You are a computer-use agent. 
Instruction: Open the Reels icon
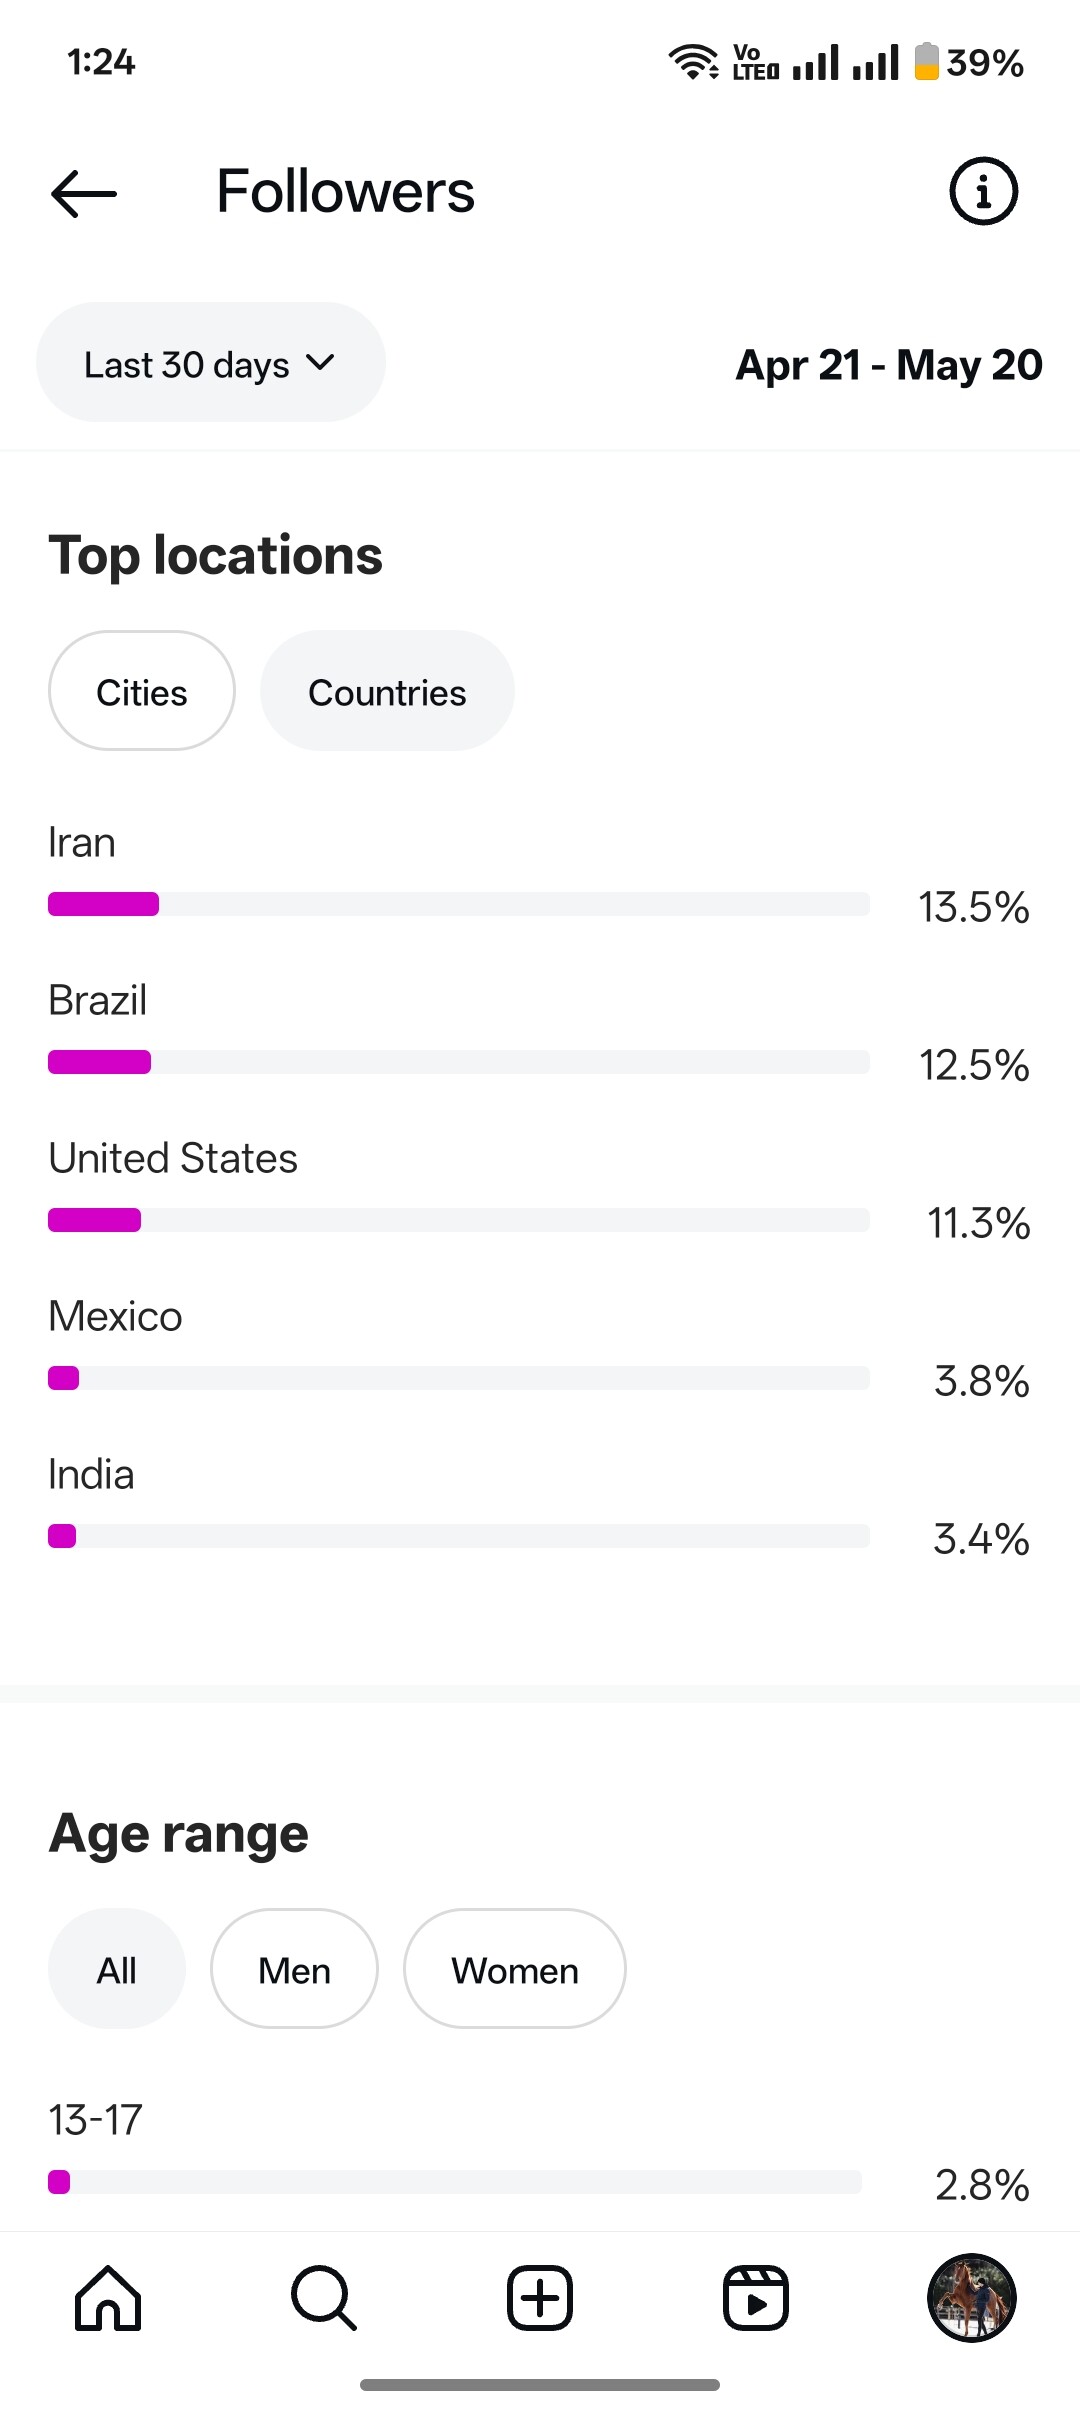click(x=756, y=2298)
